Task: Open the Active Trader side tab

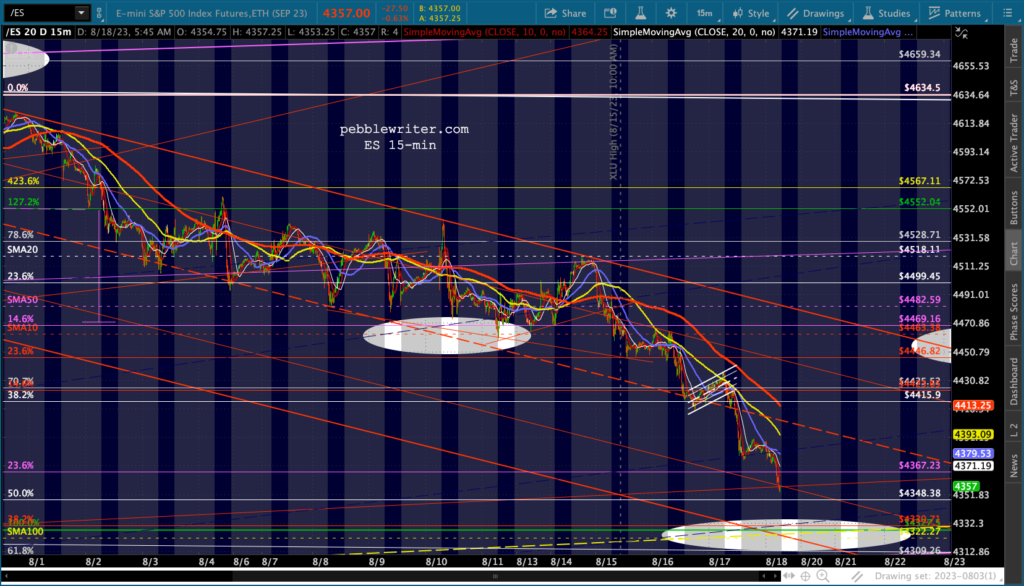Action: tap(1014, 142)
